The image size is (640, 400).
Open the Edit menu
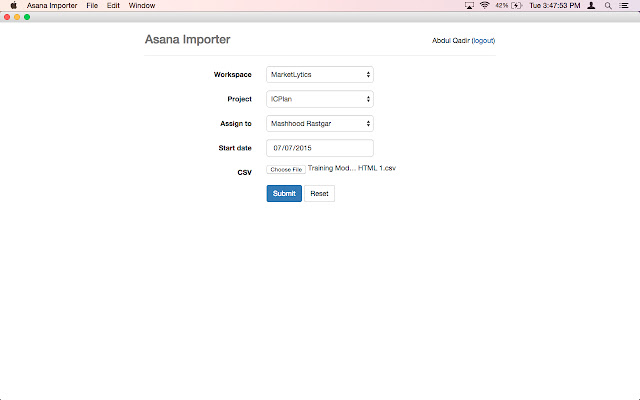point(113,5)
